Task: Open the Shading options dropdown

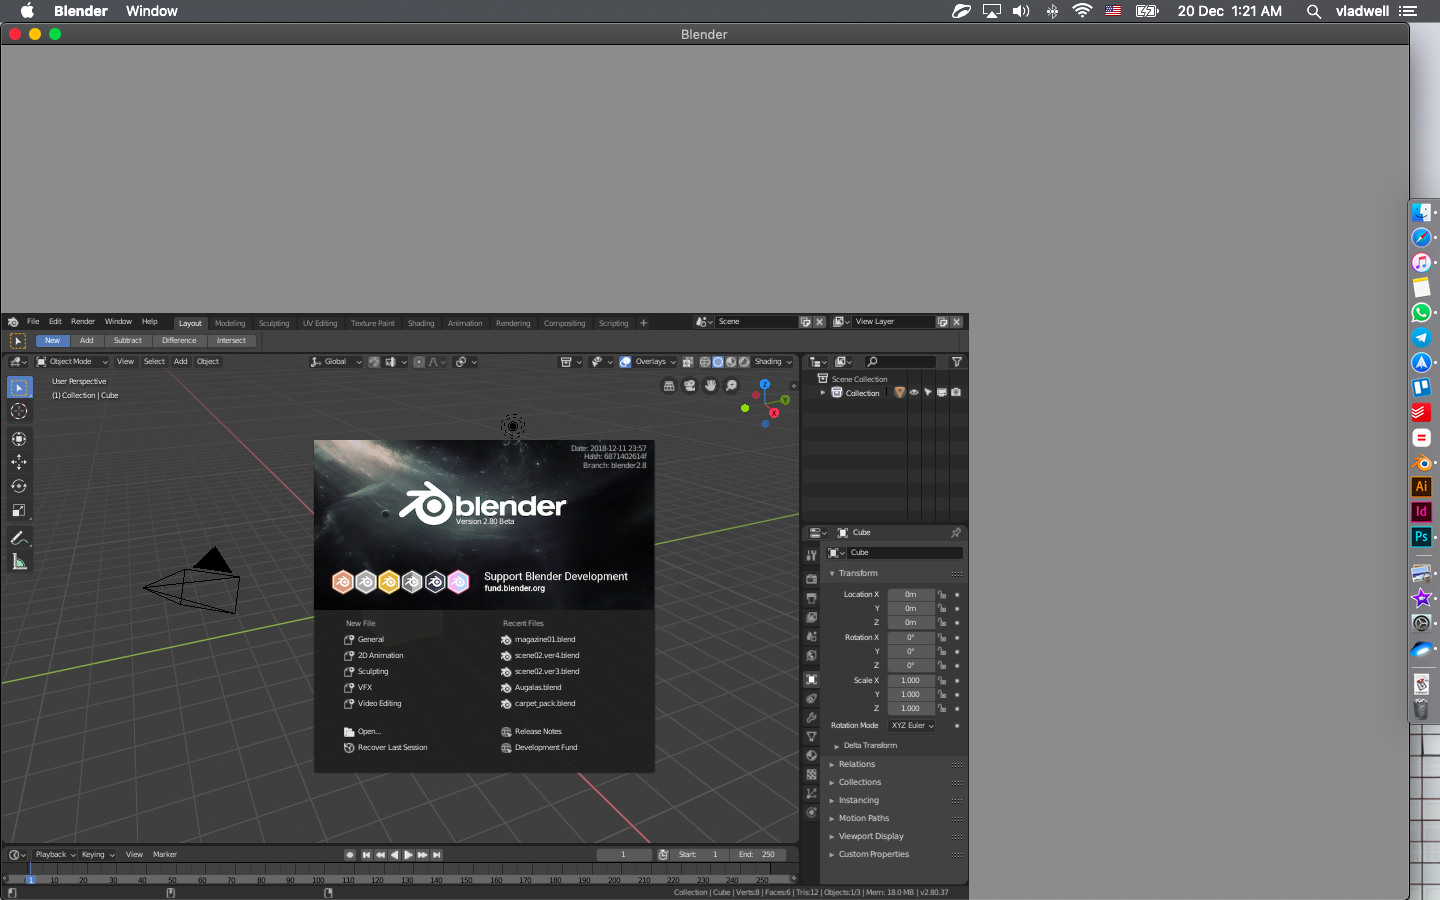Action: 774,362
